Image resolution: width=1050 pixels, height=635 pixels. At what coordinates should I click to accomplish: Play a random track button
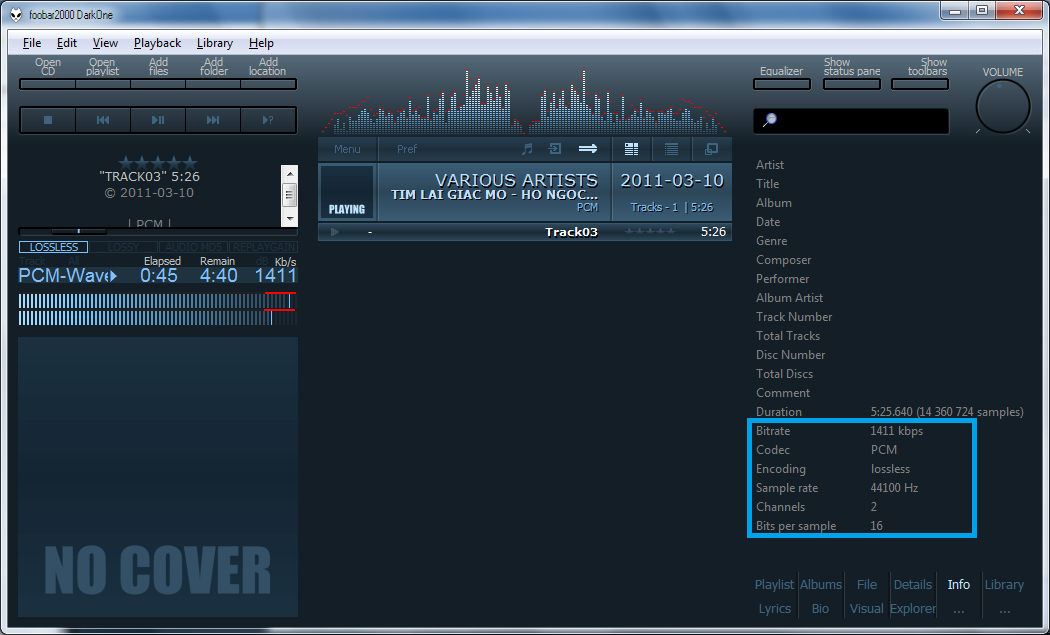(x=268, y=120)
